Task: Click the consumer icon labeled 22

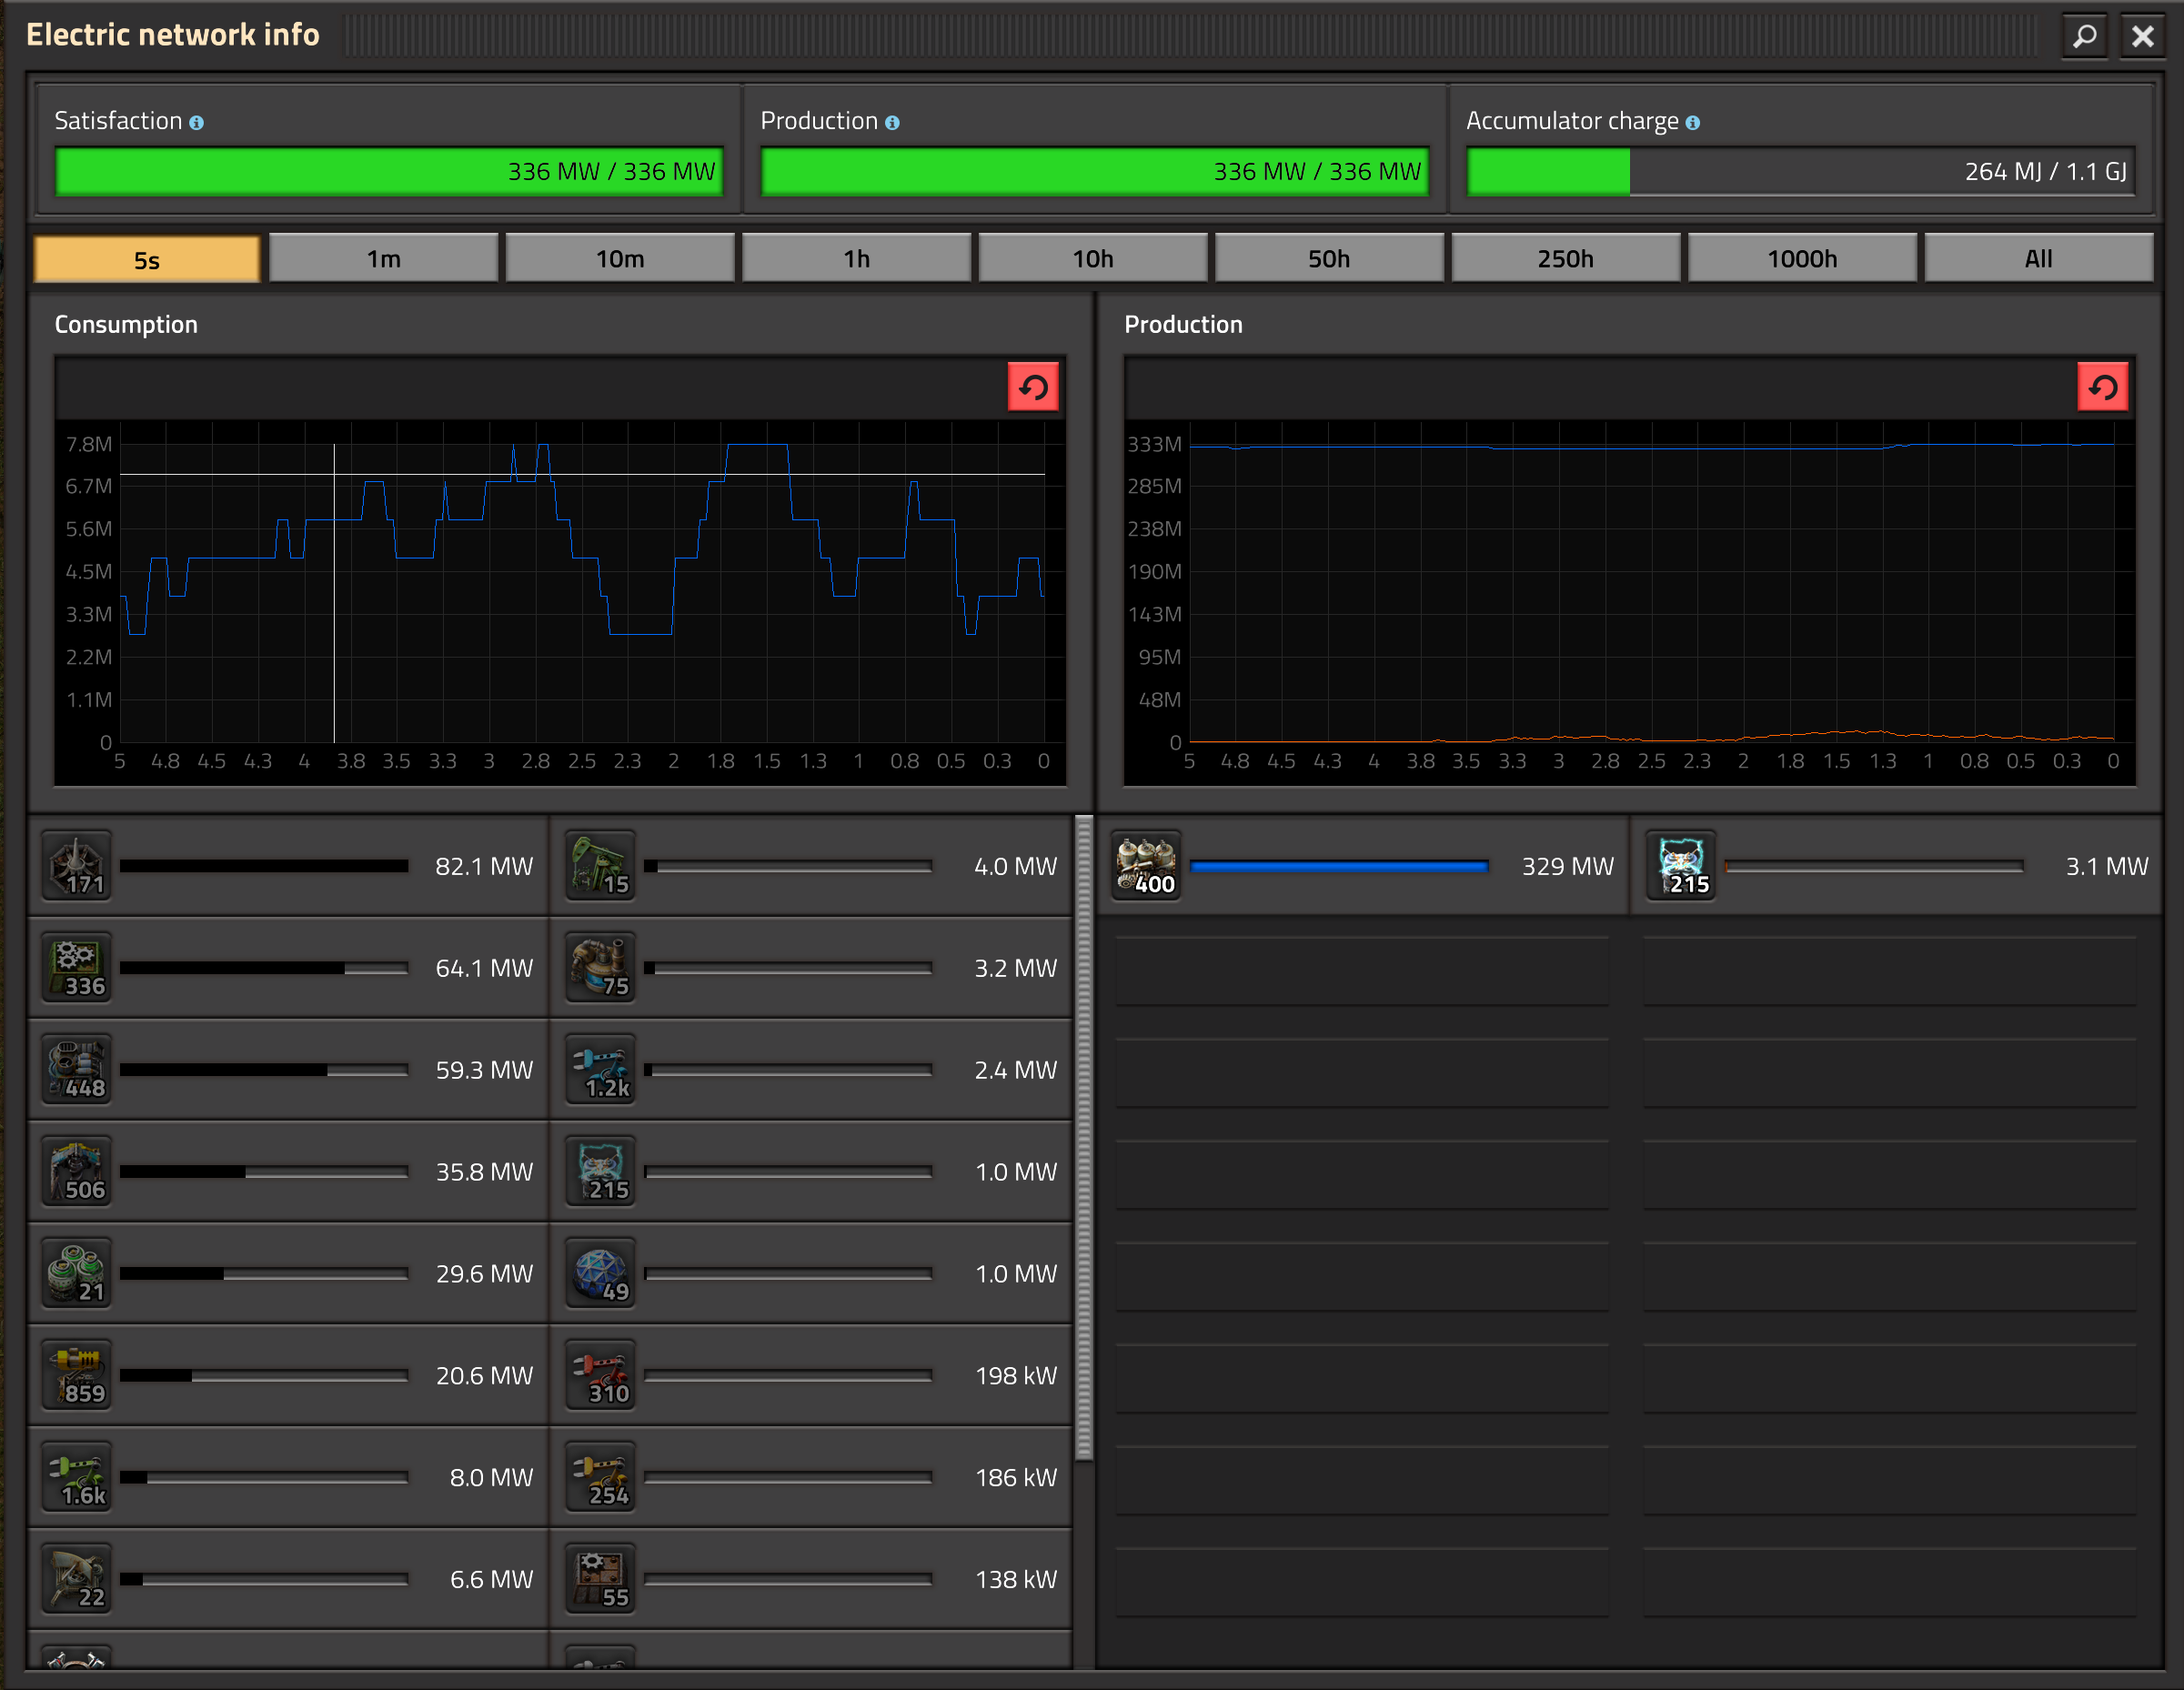Action: coord(77,1580)
